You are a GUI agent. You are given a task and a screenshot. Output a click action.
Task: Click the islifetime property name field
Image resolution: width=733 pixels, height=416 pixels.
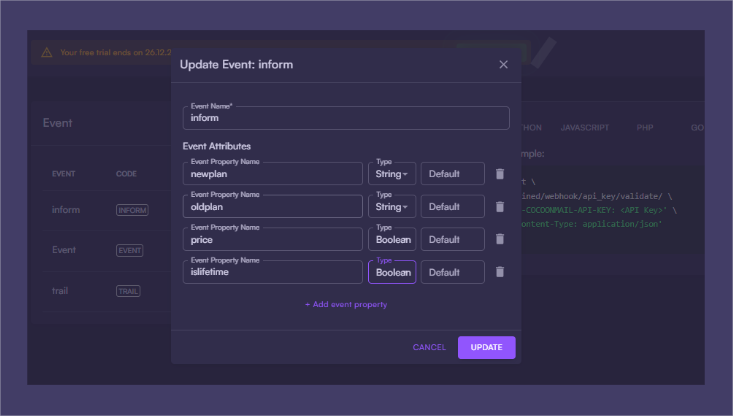coord(273,272)
